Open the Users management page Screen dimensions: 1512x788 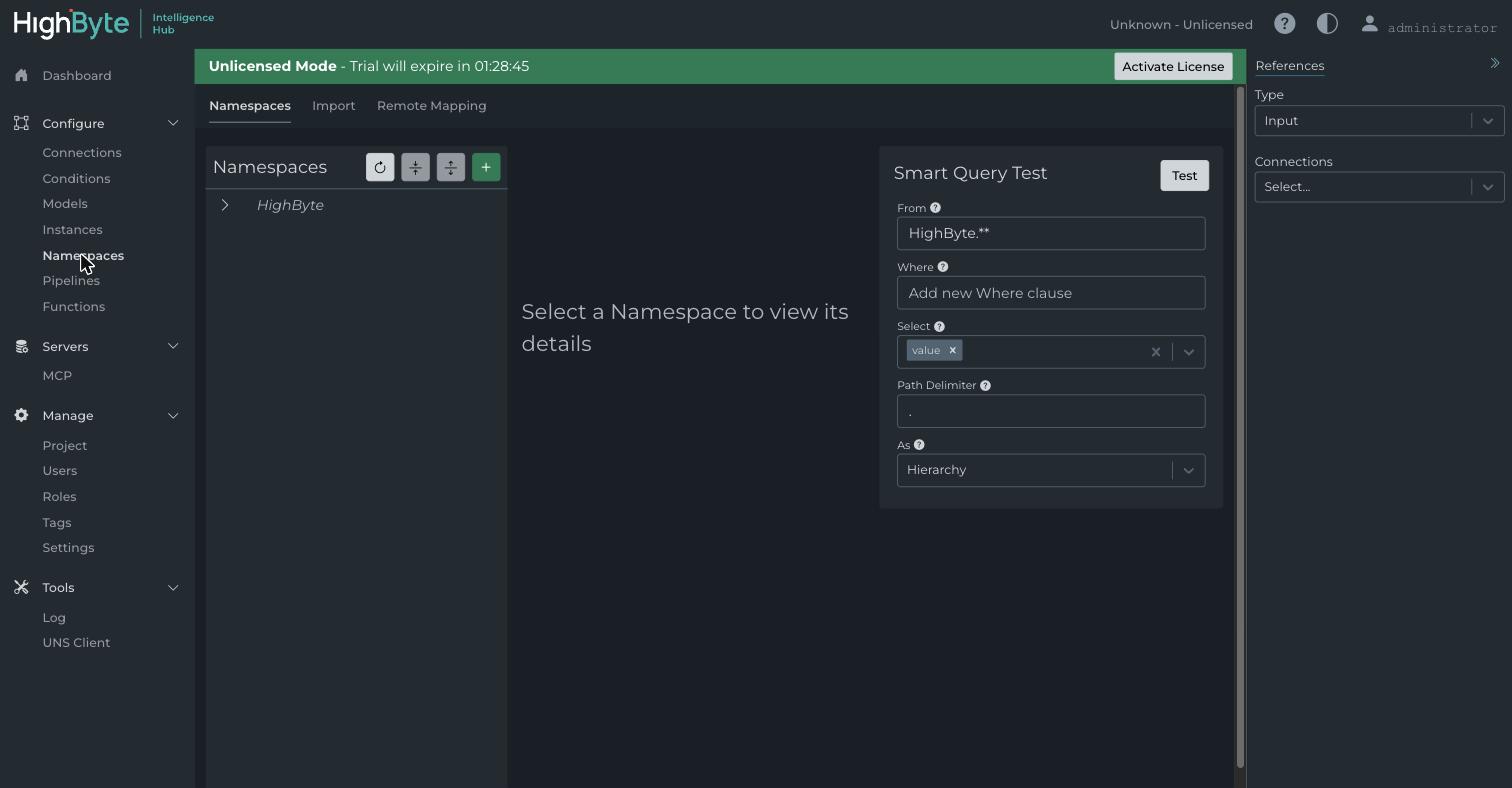point(60,471)
